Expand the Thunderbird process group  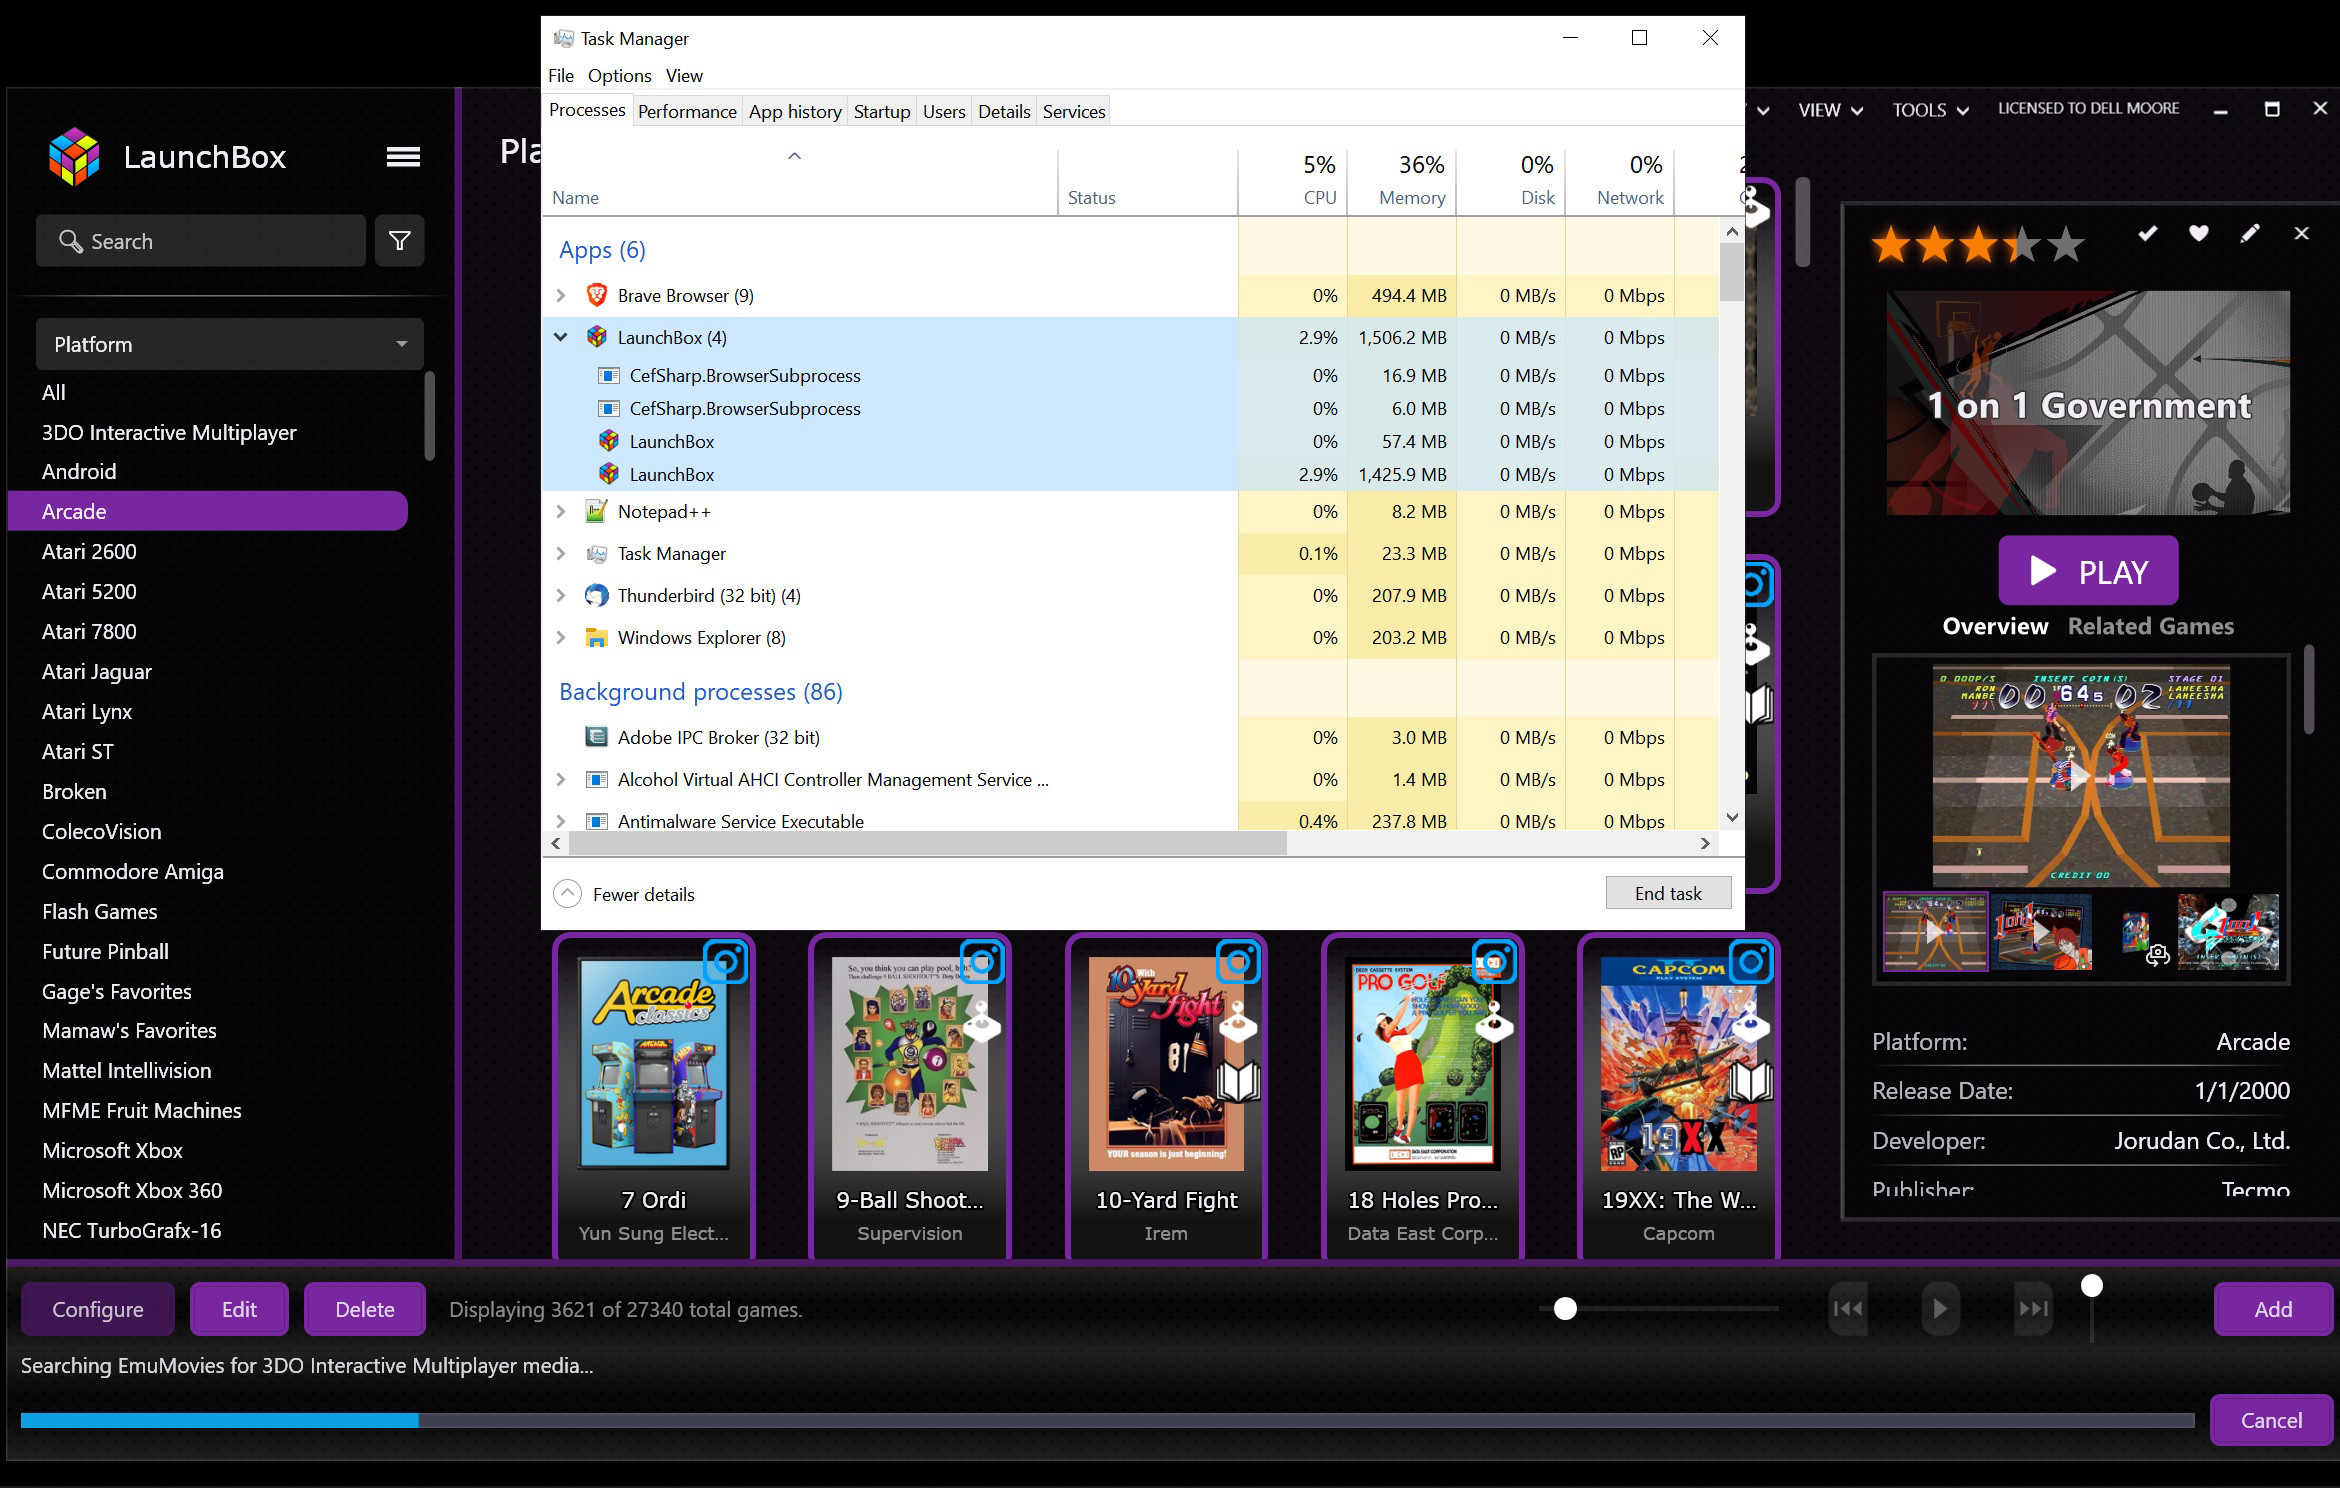(561, 595)
